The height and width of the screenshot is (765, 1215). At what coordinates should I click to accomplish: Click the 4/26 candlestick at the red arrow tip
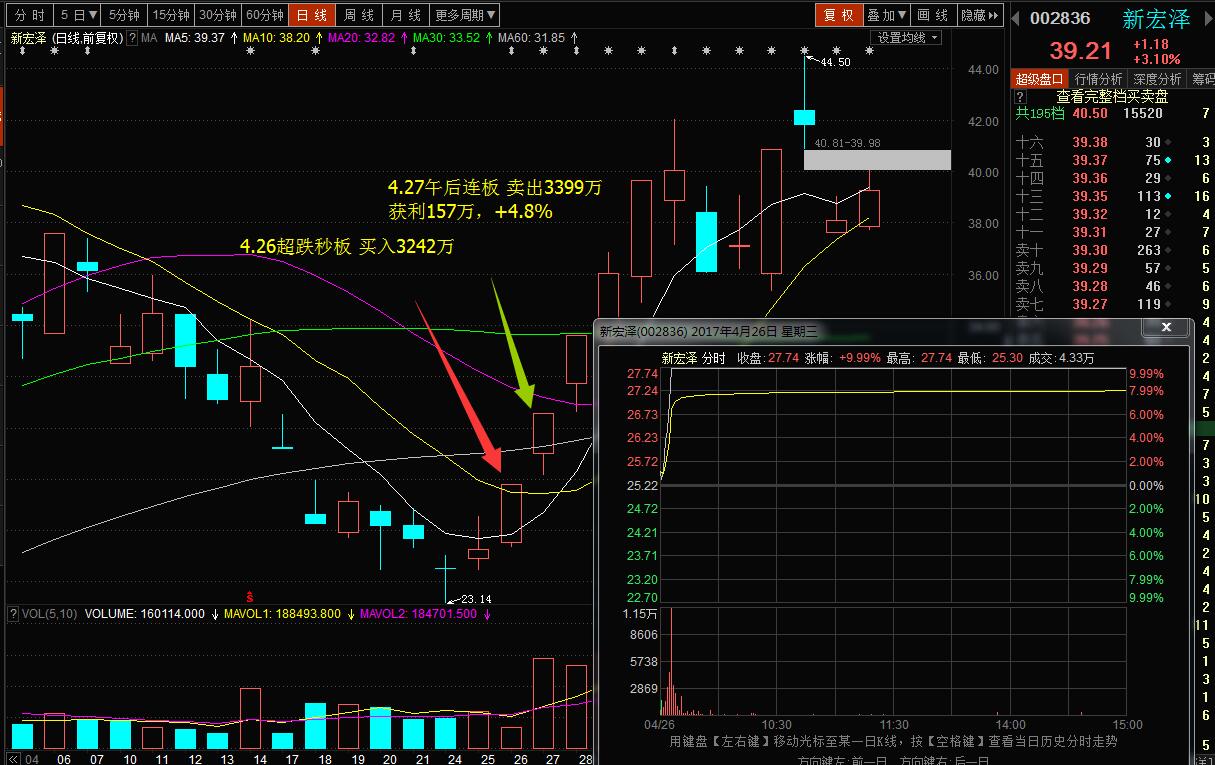pos(511,514)
